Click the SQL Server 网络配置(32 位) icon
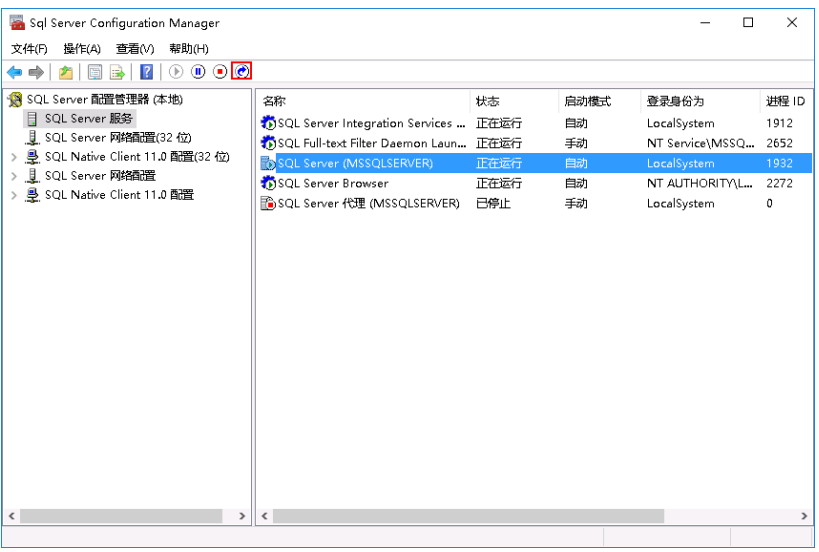 click(x=32, y=137)
